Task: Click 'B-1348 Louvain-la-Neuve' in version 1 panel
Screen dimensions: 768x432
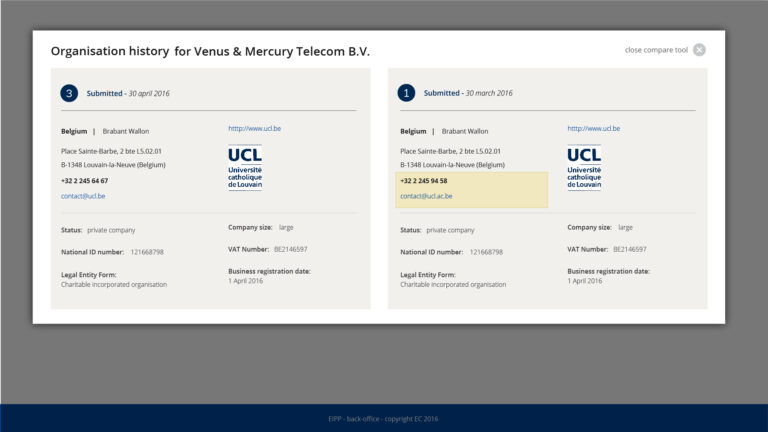Action: pos(452,165)
